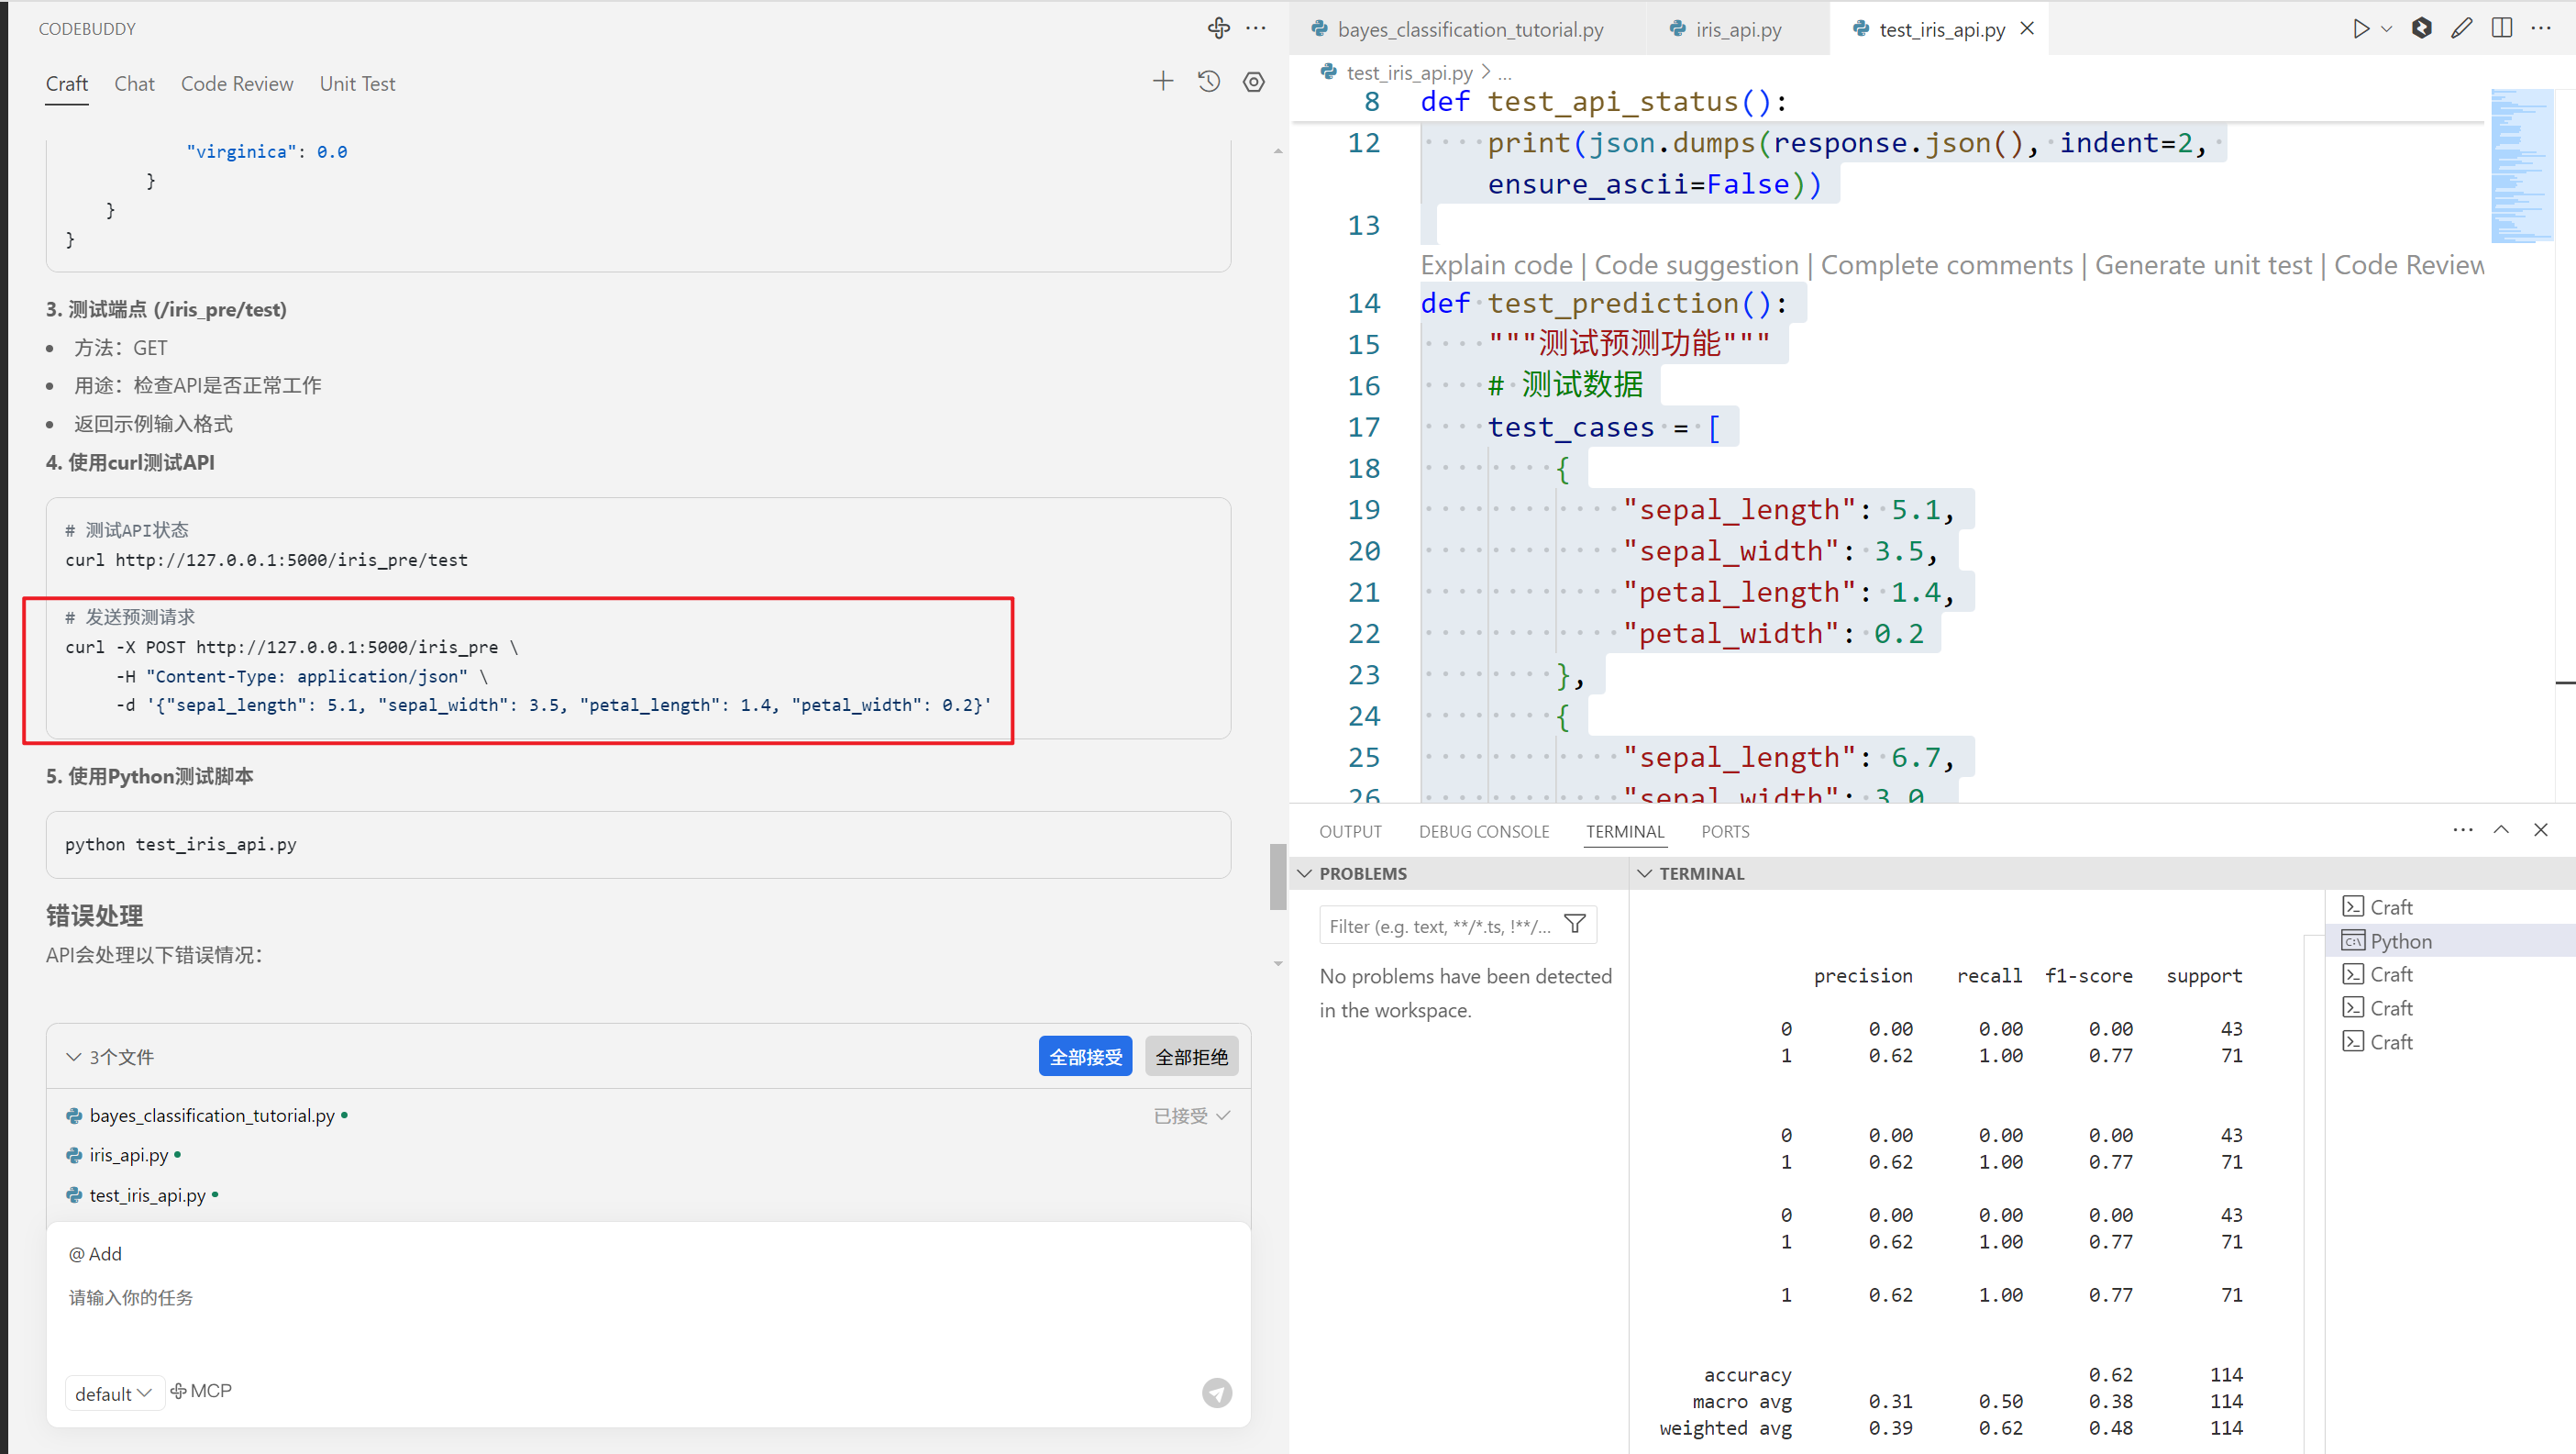Open bayes_classification_tutorial.py from file list

click(212, 1116)
